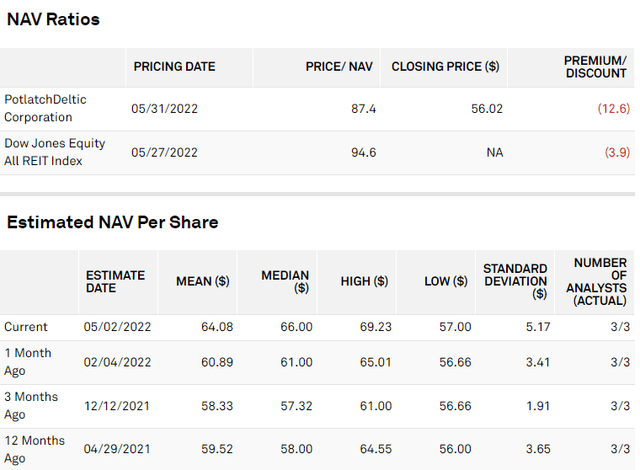Click Price/NAV value 94.6
The width and height of the screenshot is (640, 470).
pos(363,153)
